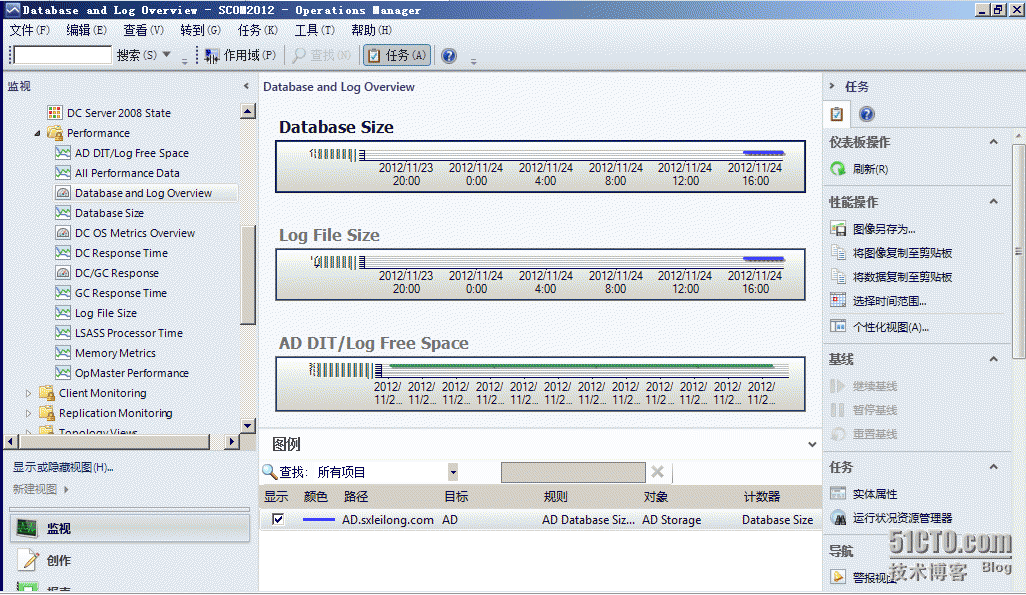Screen dimensions: 1026x595
Task: Open the 帮助(H) menu
Action: [372, 30]
